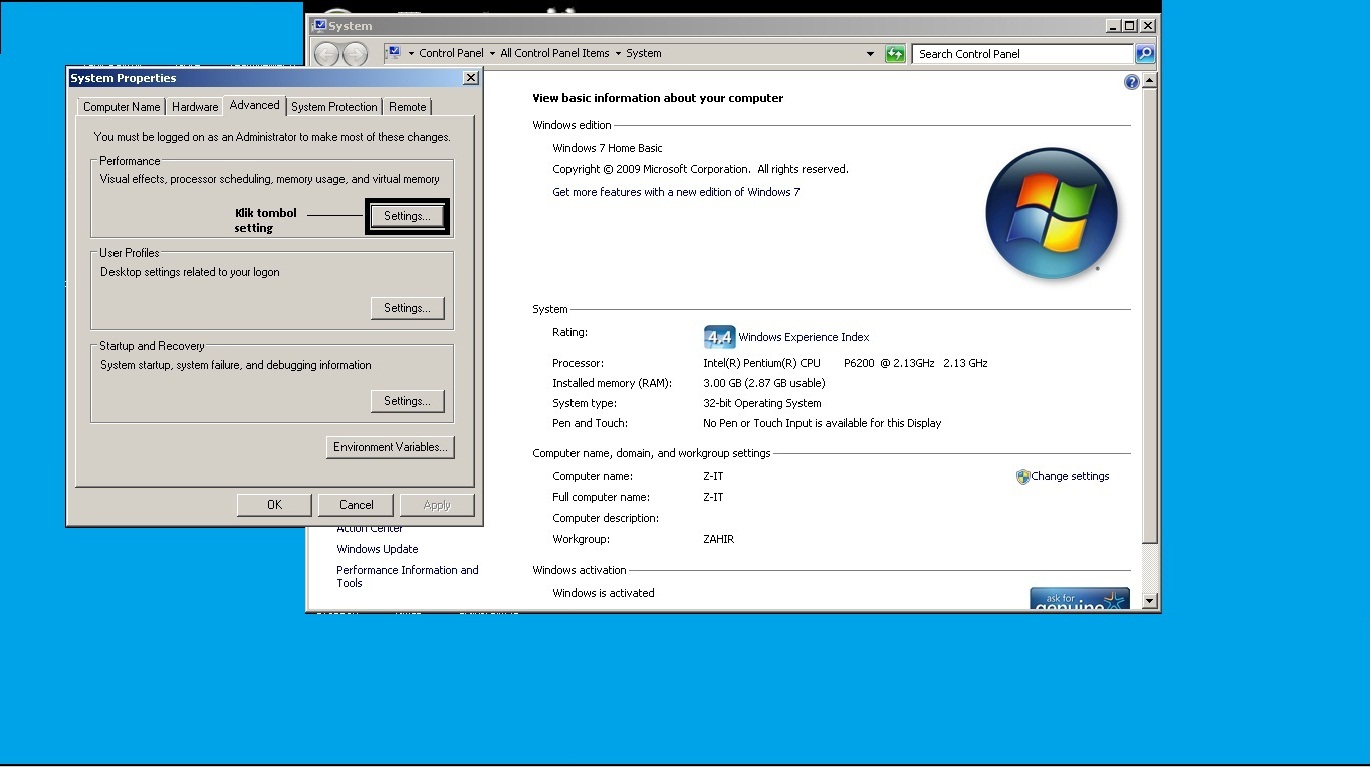
Task: Click the search magnifier icon
Action: [x=1145, y=54]
